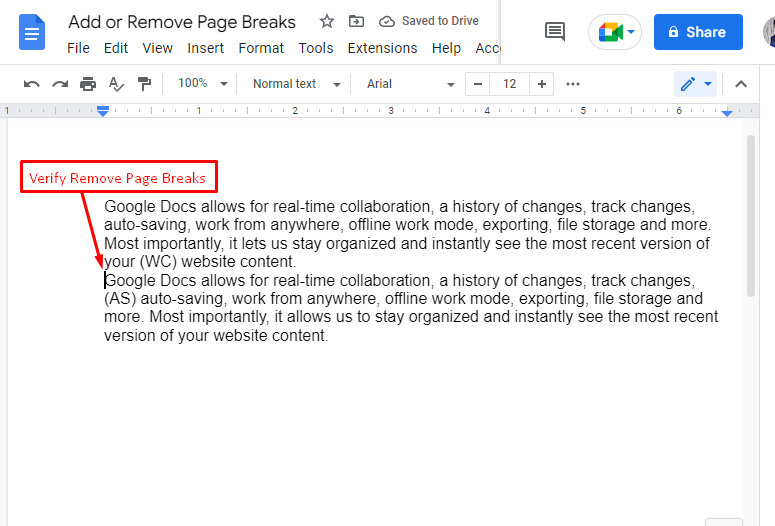Click the Move to folder icon
This screenshot has height=526, width=775.
click(356, 21)
